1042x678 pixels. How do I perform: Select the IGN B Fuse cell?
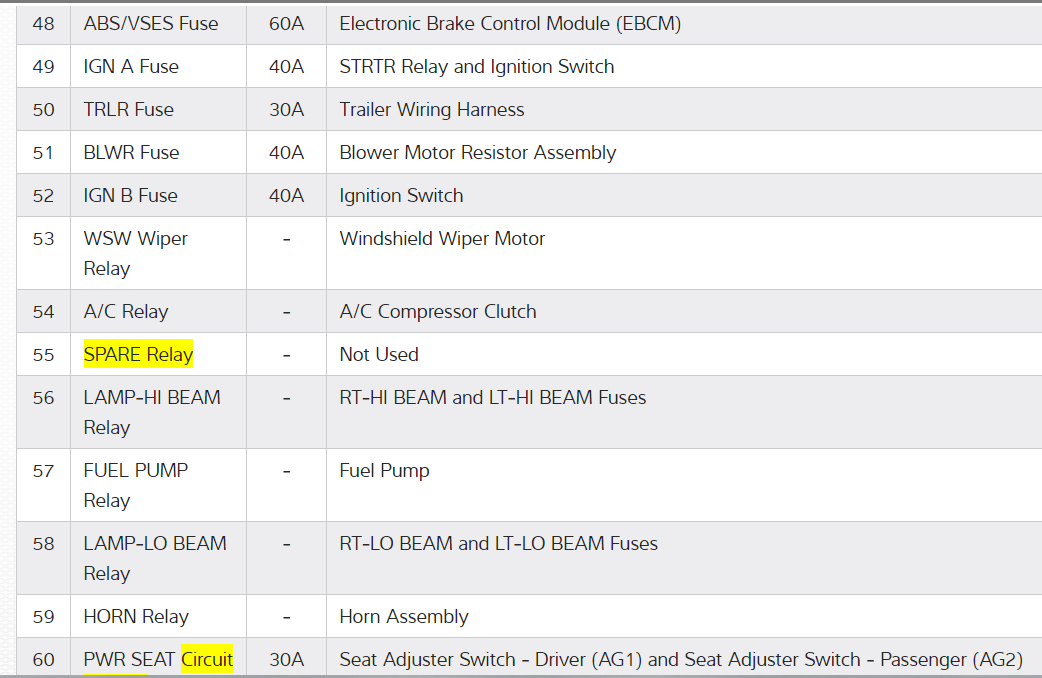[131, 195]
